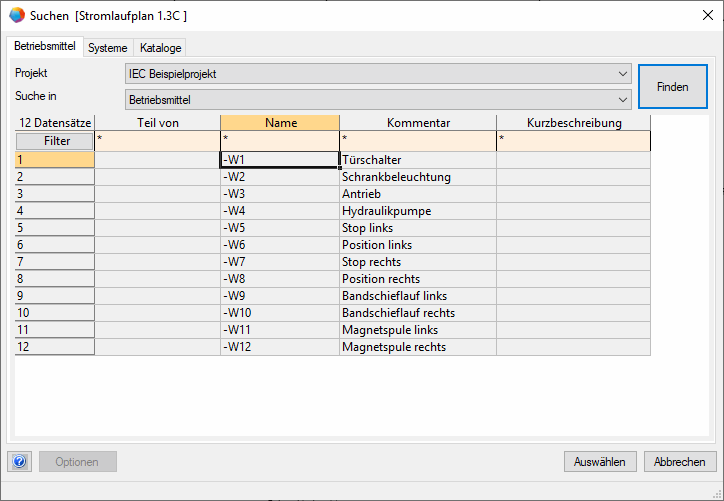Viewport: 724px width, 501px height.
Task: Click the 'Teil von' column header
Action: 157,123
